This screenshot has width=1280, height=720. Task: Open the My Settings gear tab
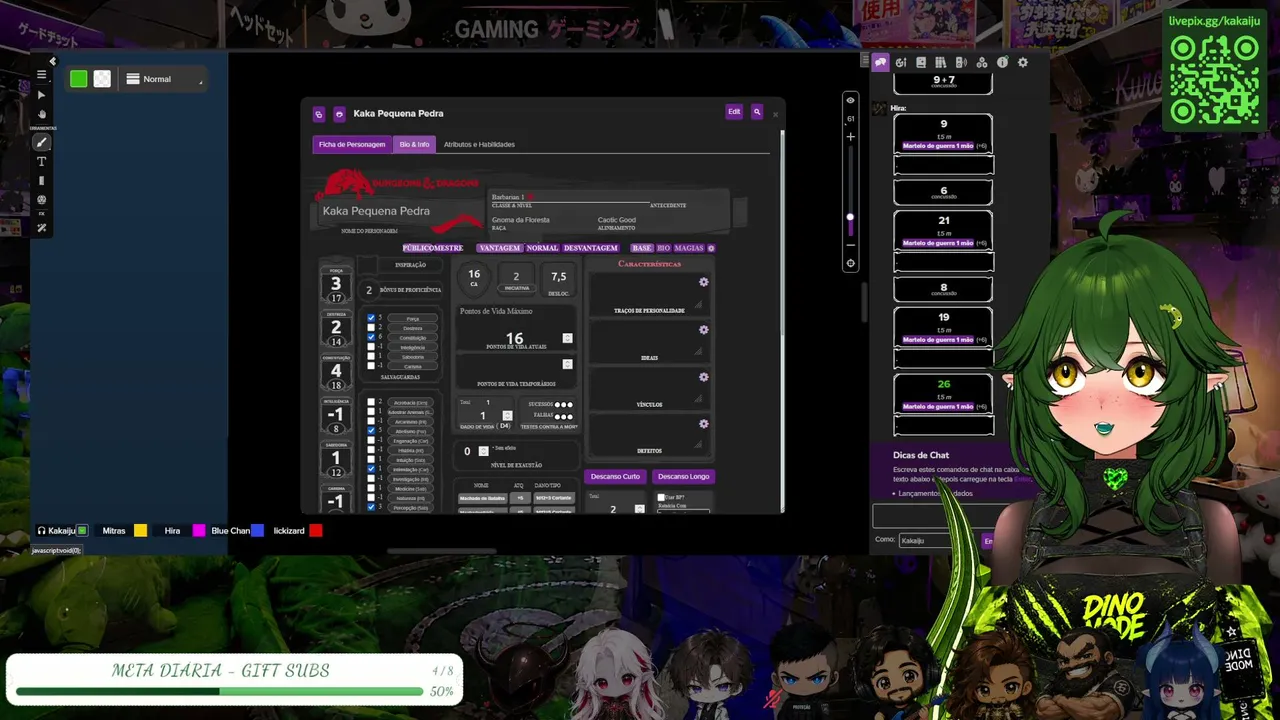click(x=1022, y=63)
